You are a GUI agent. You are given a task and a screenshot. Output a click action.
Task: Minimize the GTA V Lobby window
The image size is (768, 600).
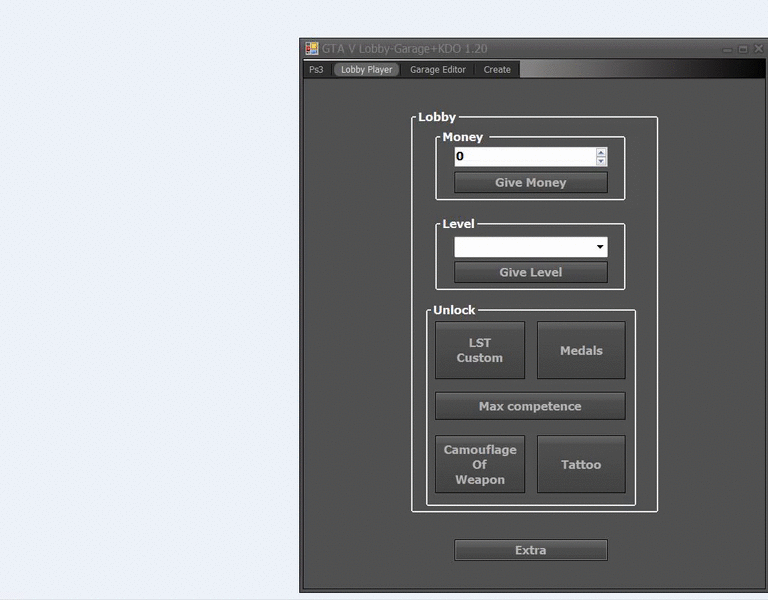[x=727, y=49]
